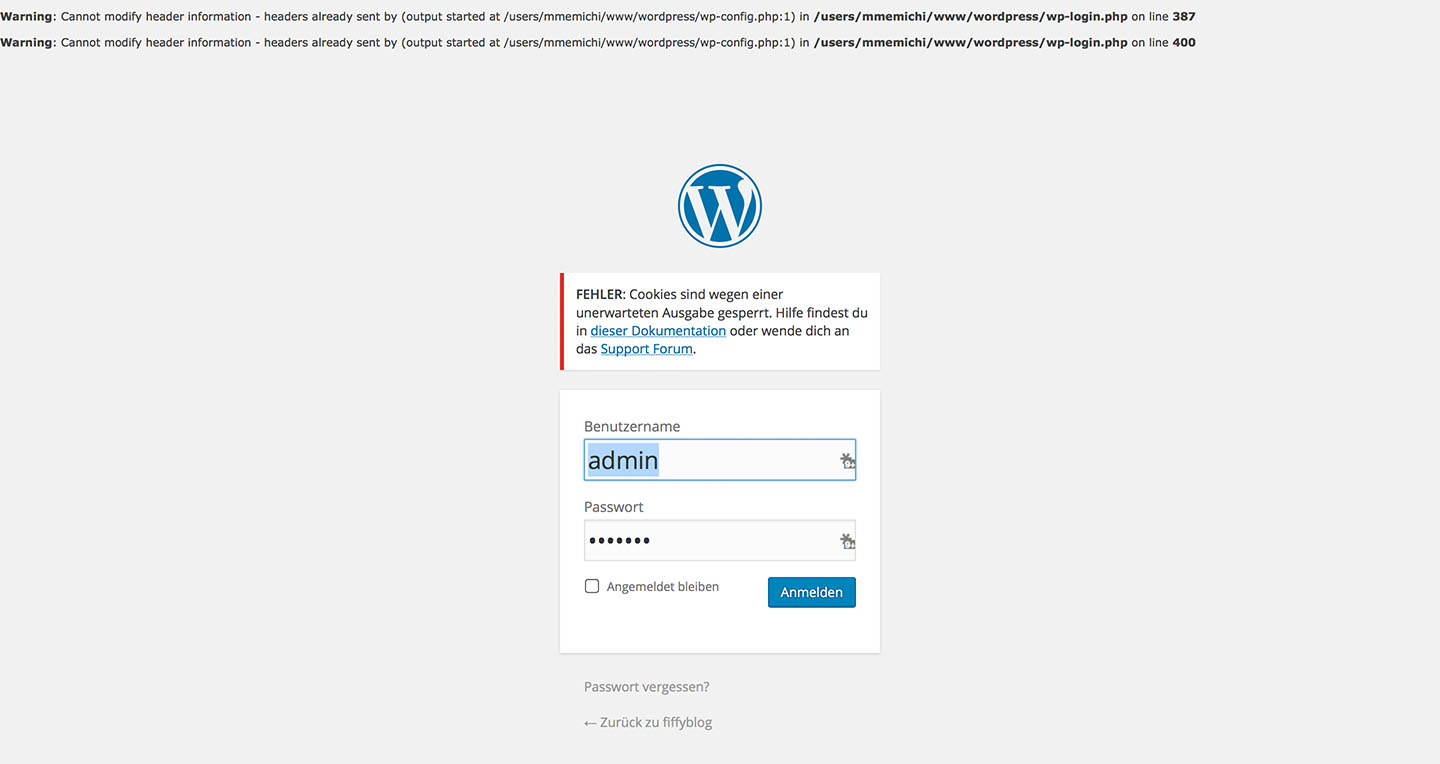Click the Passwort label above the password field

coord(613,506)
